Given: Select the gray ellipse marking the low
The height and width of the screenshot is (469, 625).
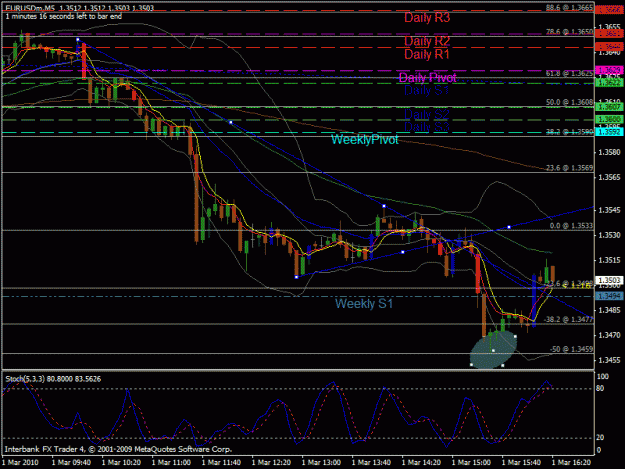Looking at the screenshot, I should coord(493,351).
